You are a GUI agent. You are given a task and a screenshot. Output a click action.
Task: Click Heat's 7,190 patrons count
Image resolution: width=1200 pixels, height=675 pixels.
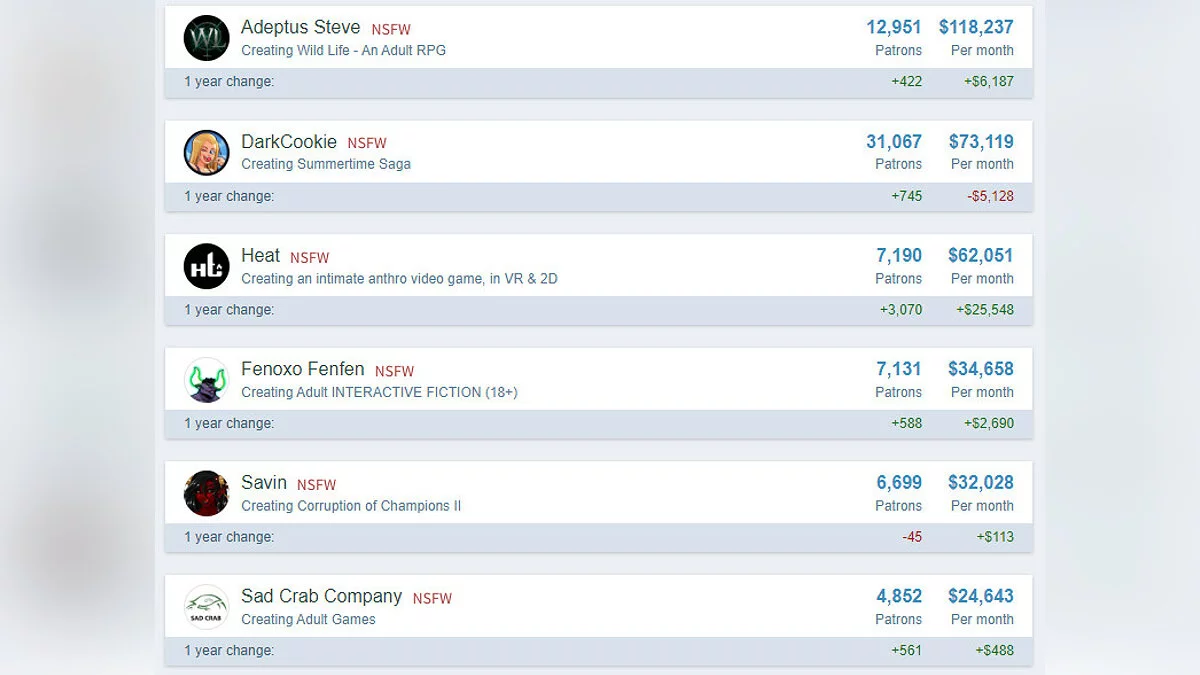(898, 256)
